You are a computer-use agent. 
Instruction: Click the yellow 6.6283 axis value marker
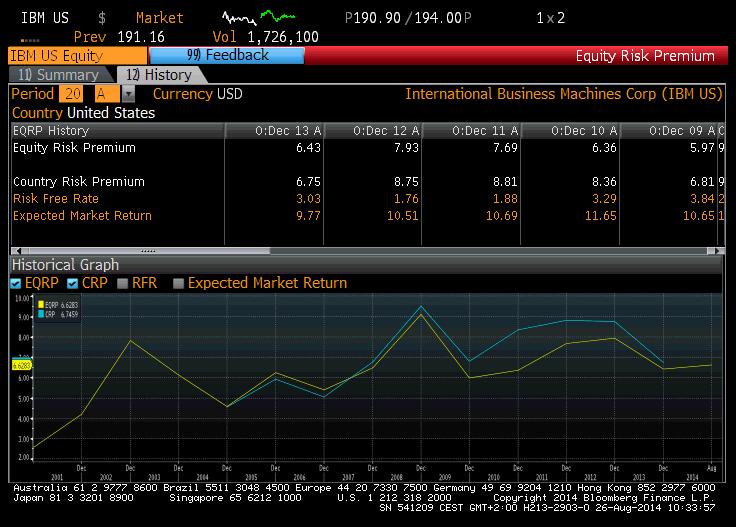tap(22, 365)
